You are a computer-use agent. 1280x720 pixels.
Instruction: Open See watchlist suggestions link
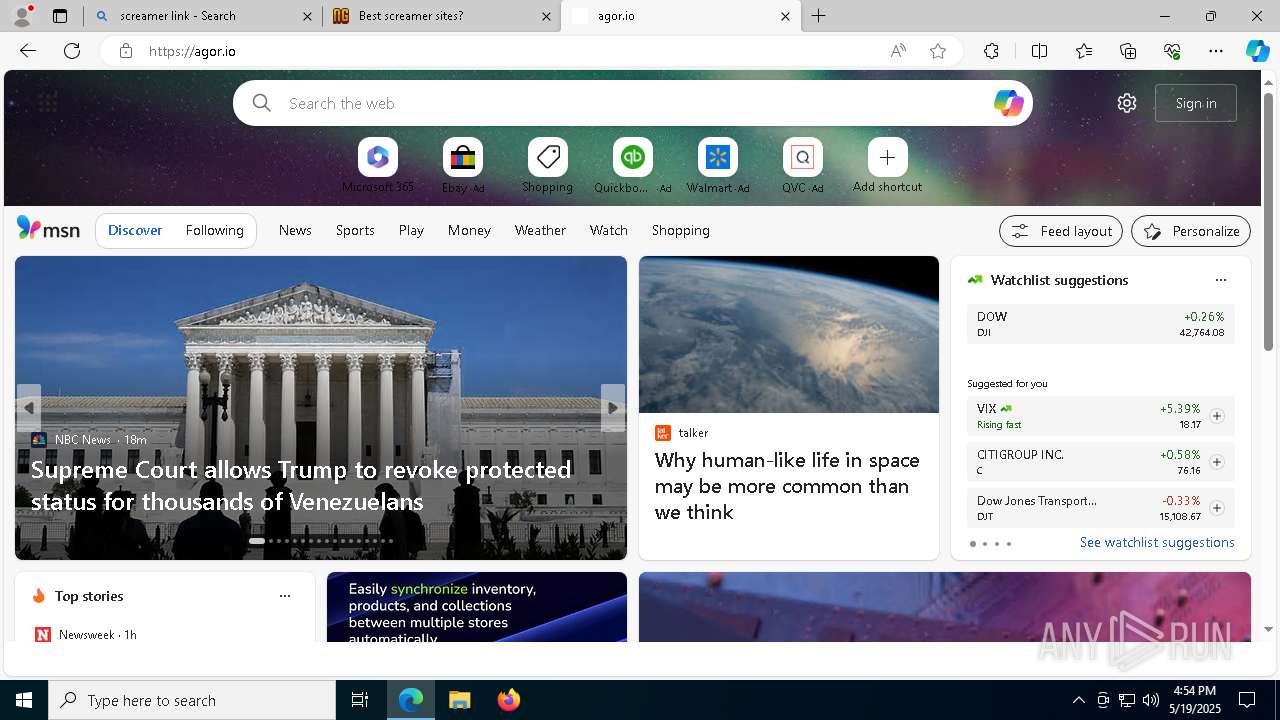click(x=1157, y=542)
